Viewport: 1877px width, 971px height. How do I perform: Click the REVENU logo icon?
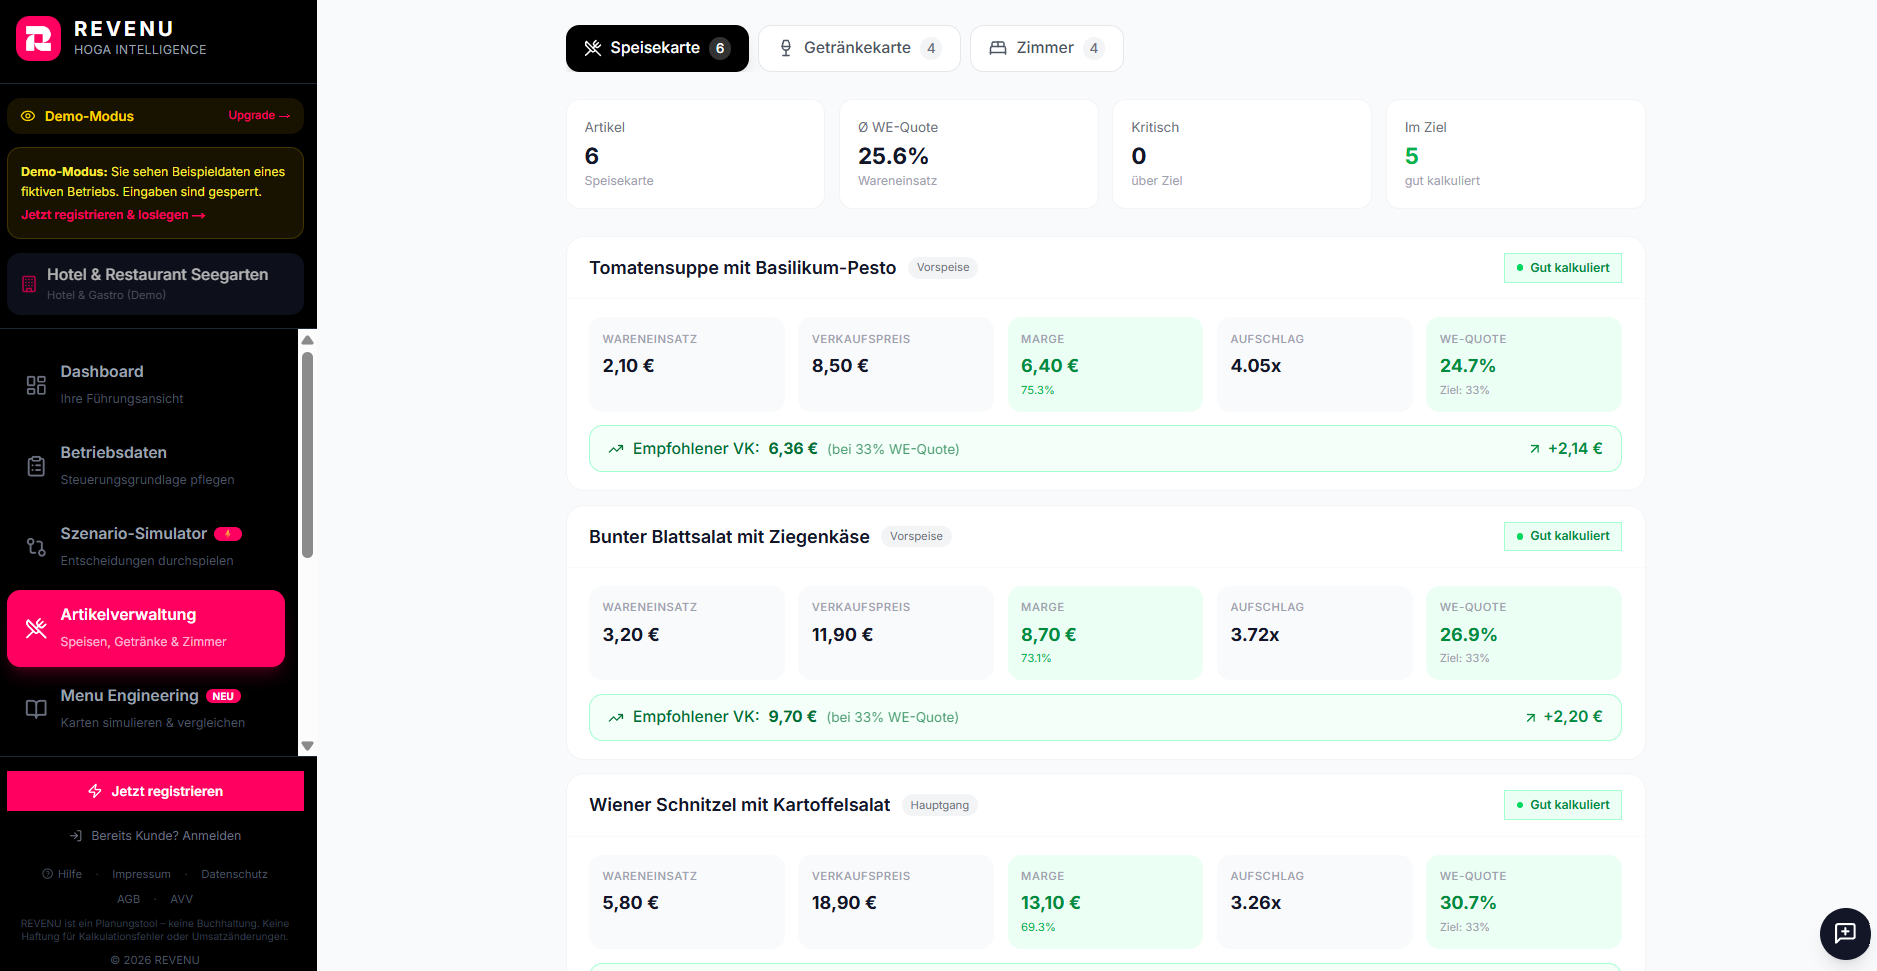pyautogui.click(x=38, y=39)
